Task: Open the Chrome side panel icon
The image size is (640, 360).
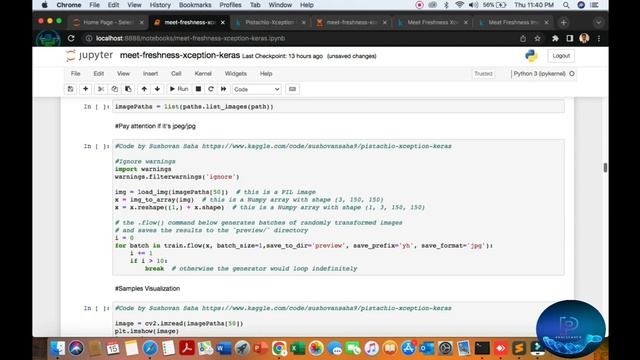Action: (x=570, y=38)
